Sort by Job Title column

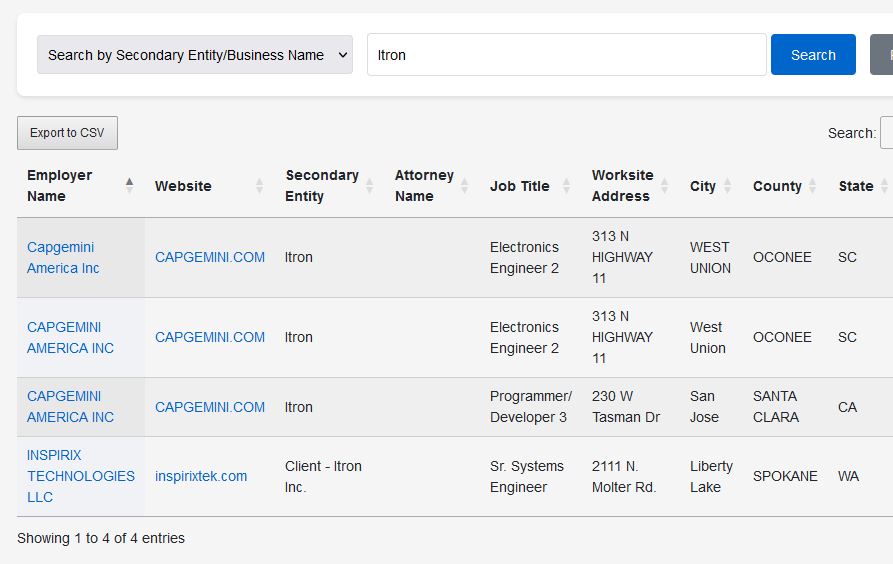pyautogui.click(x=530, y=186)
